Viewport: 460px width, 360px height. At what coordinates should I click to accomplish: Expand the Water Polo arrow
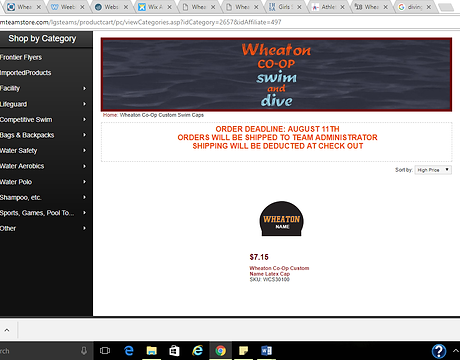click(x=84, y=182)
